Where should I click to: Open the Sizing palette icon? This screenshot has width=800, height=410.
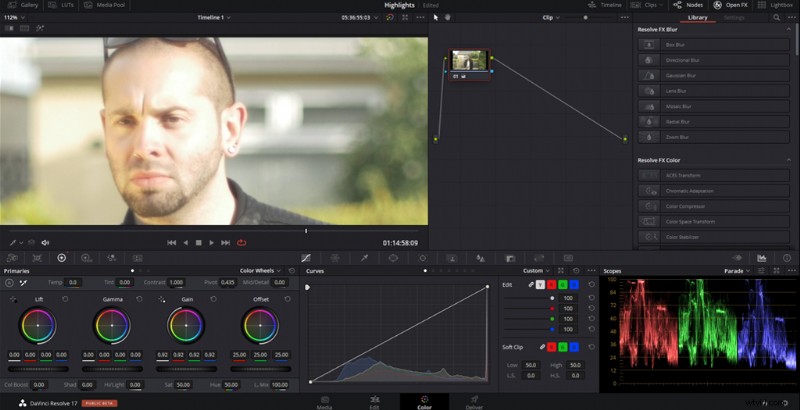pos(539,258)
